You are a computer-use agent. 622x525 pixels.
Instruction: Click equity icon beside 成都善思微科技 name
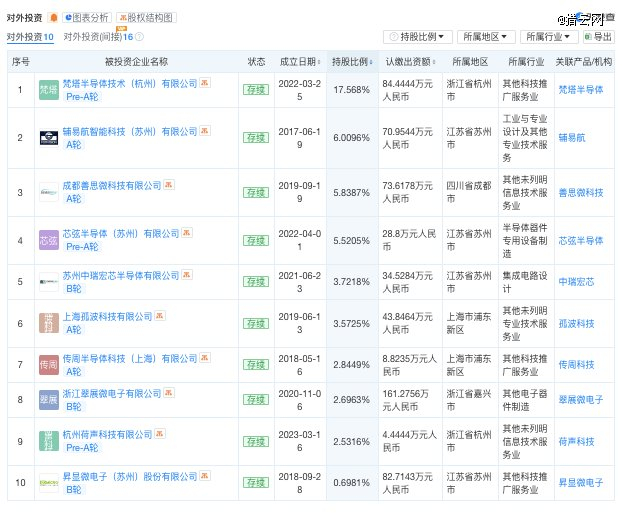tap(169, 185)
